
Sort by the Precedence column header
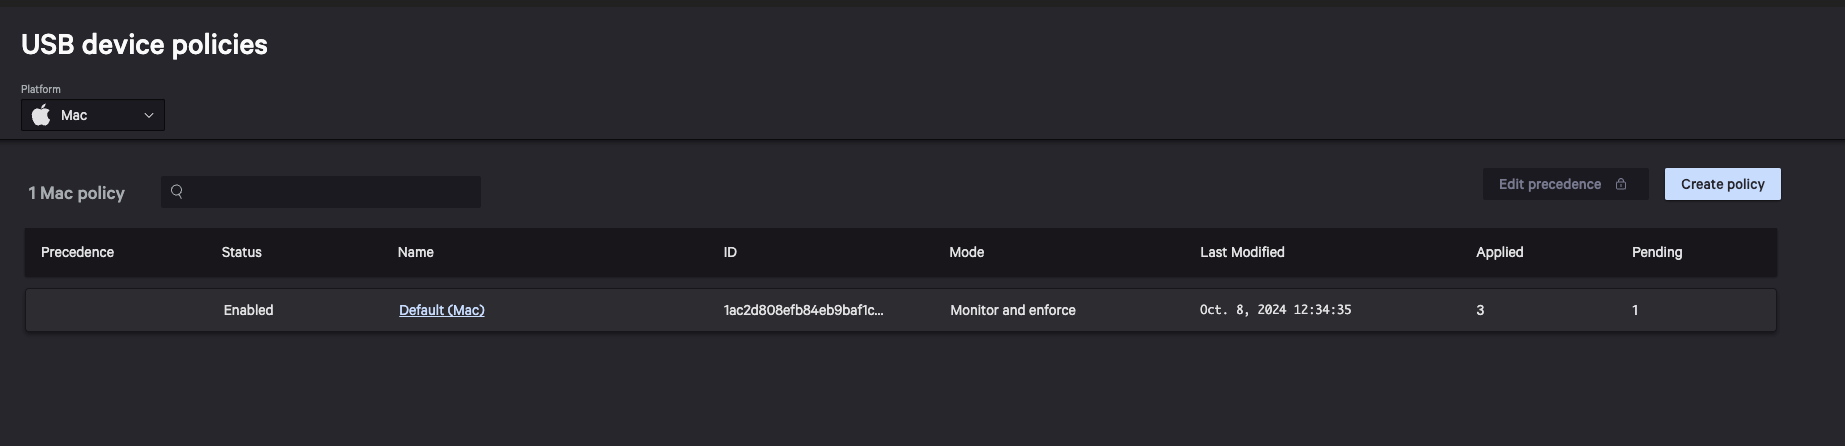(x=77, y=252)
